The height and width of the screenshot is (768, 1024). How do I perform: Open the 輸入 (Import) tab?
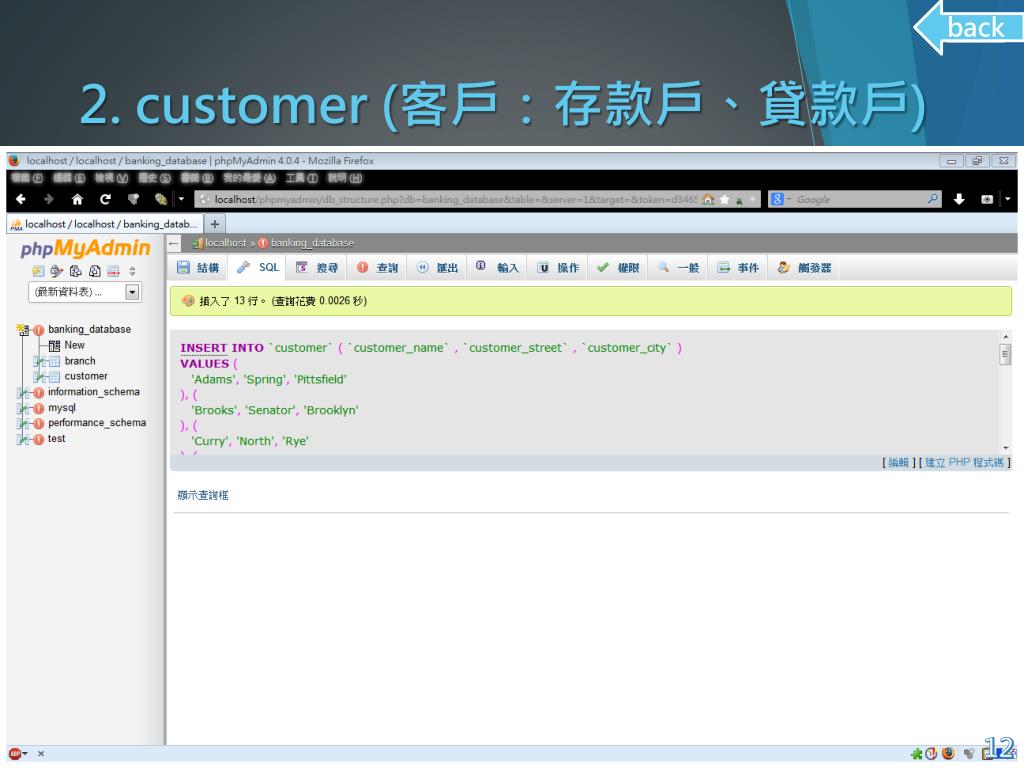(498, 268)
